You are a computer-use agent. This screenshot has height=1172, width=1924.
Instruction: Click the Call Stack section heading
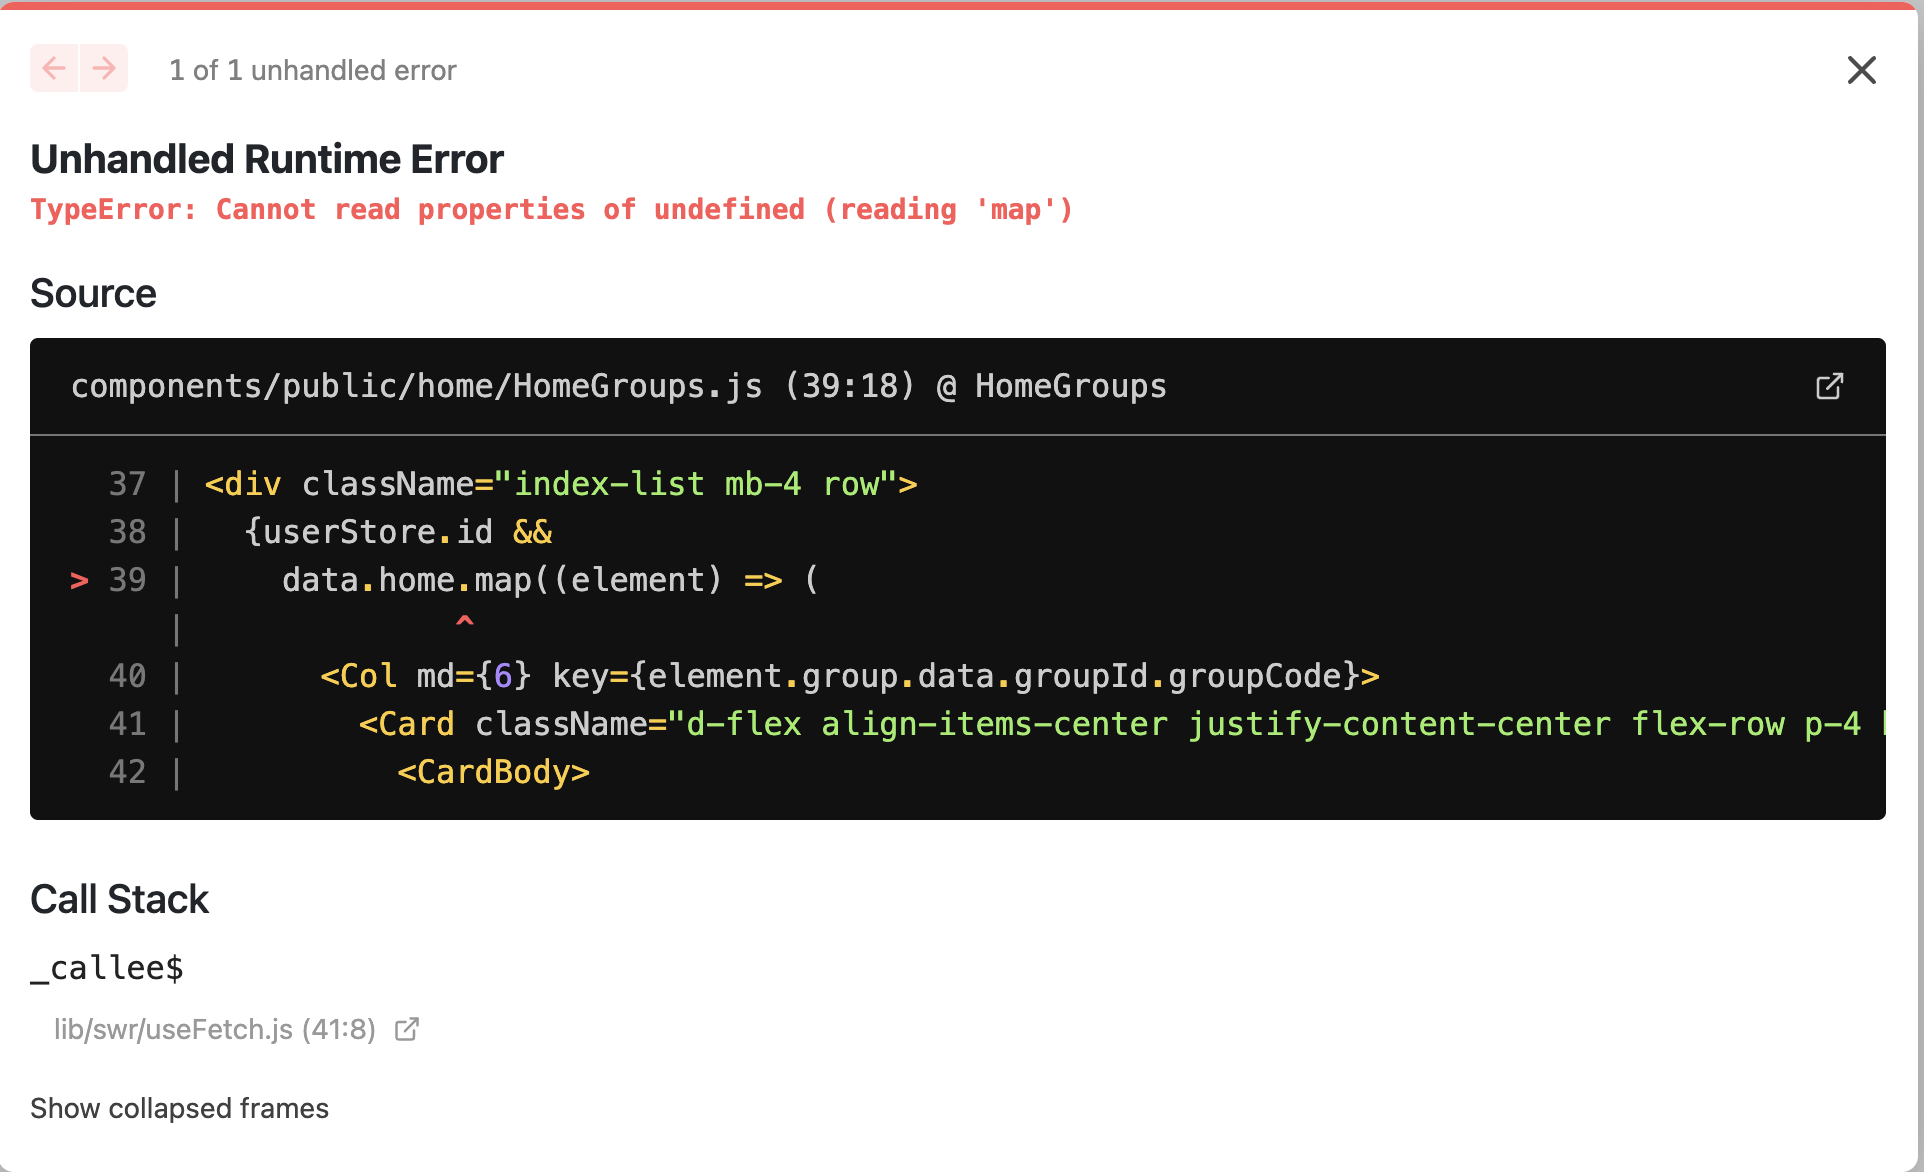point(119,899)
